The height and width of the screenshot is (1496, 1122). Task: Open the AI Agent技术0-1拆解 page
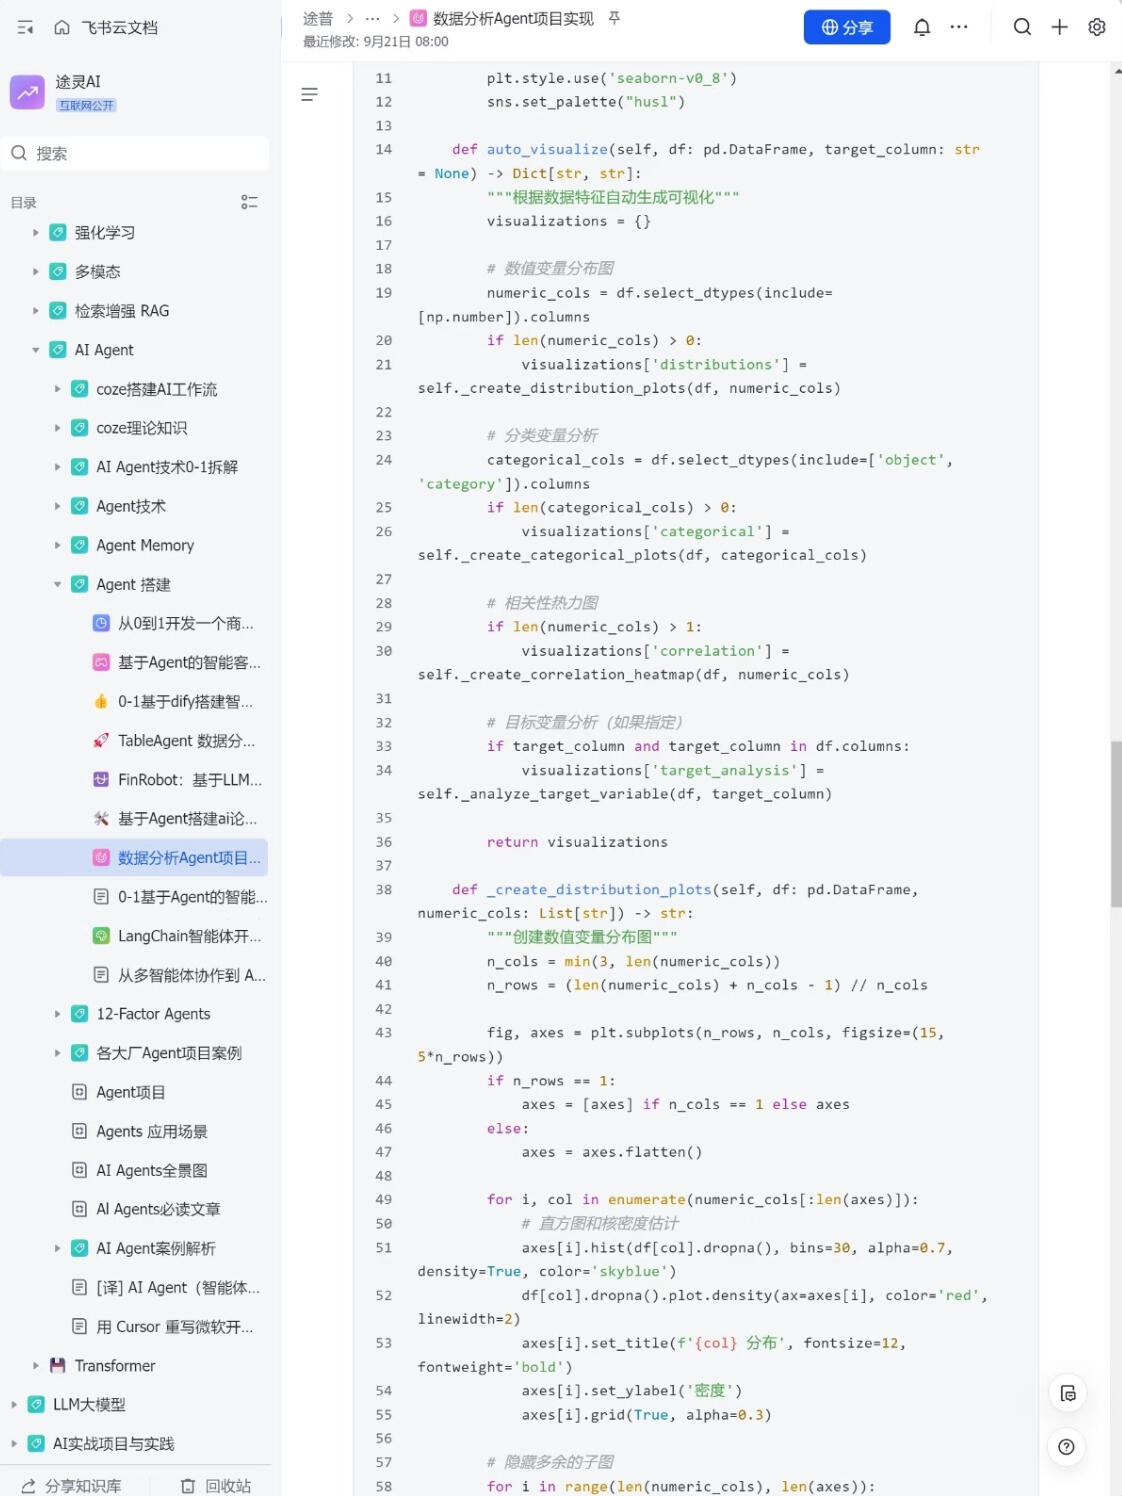167,467
